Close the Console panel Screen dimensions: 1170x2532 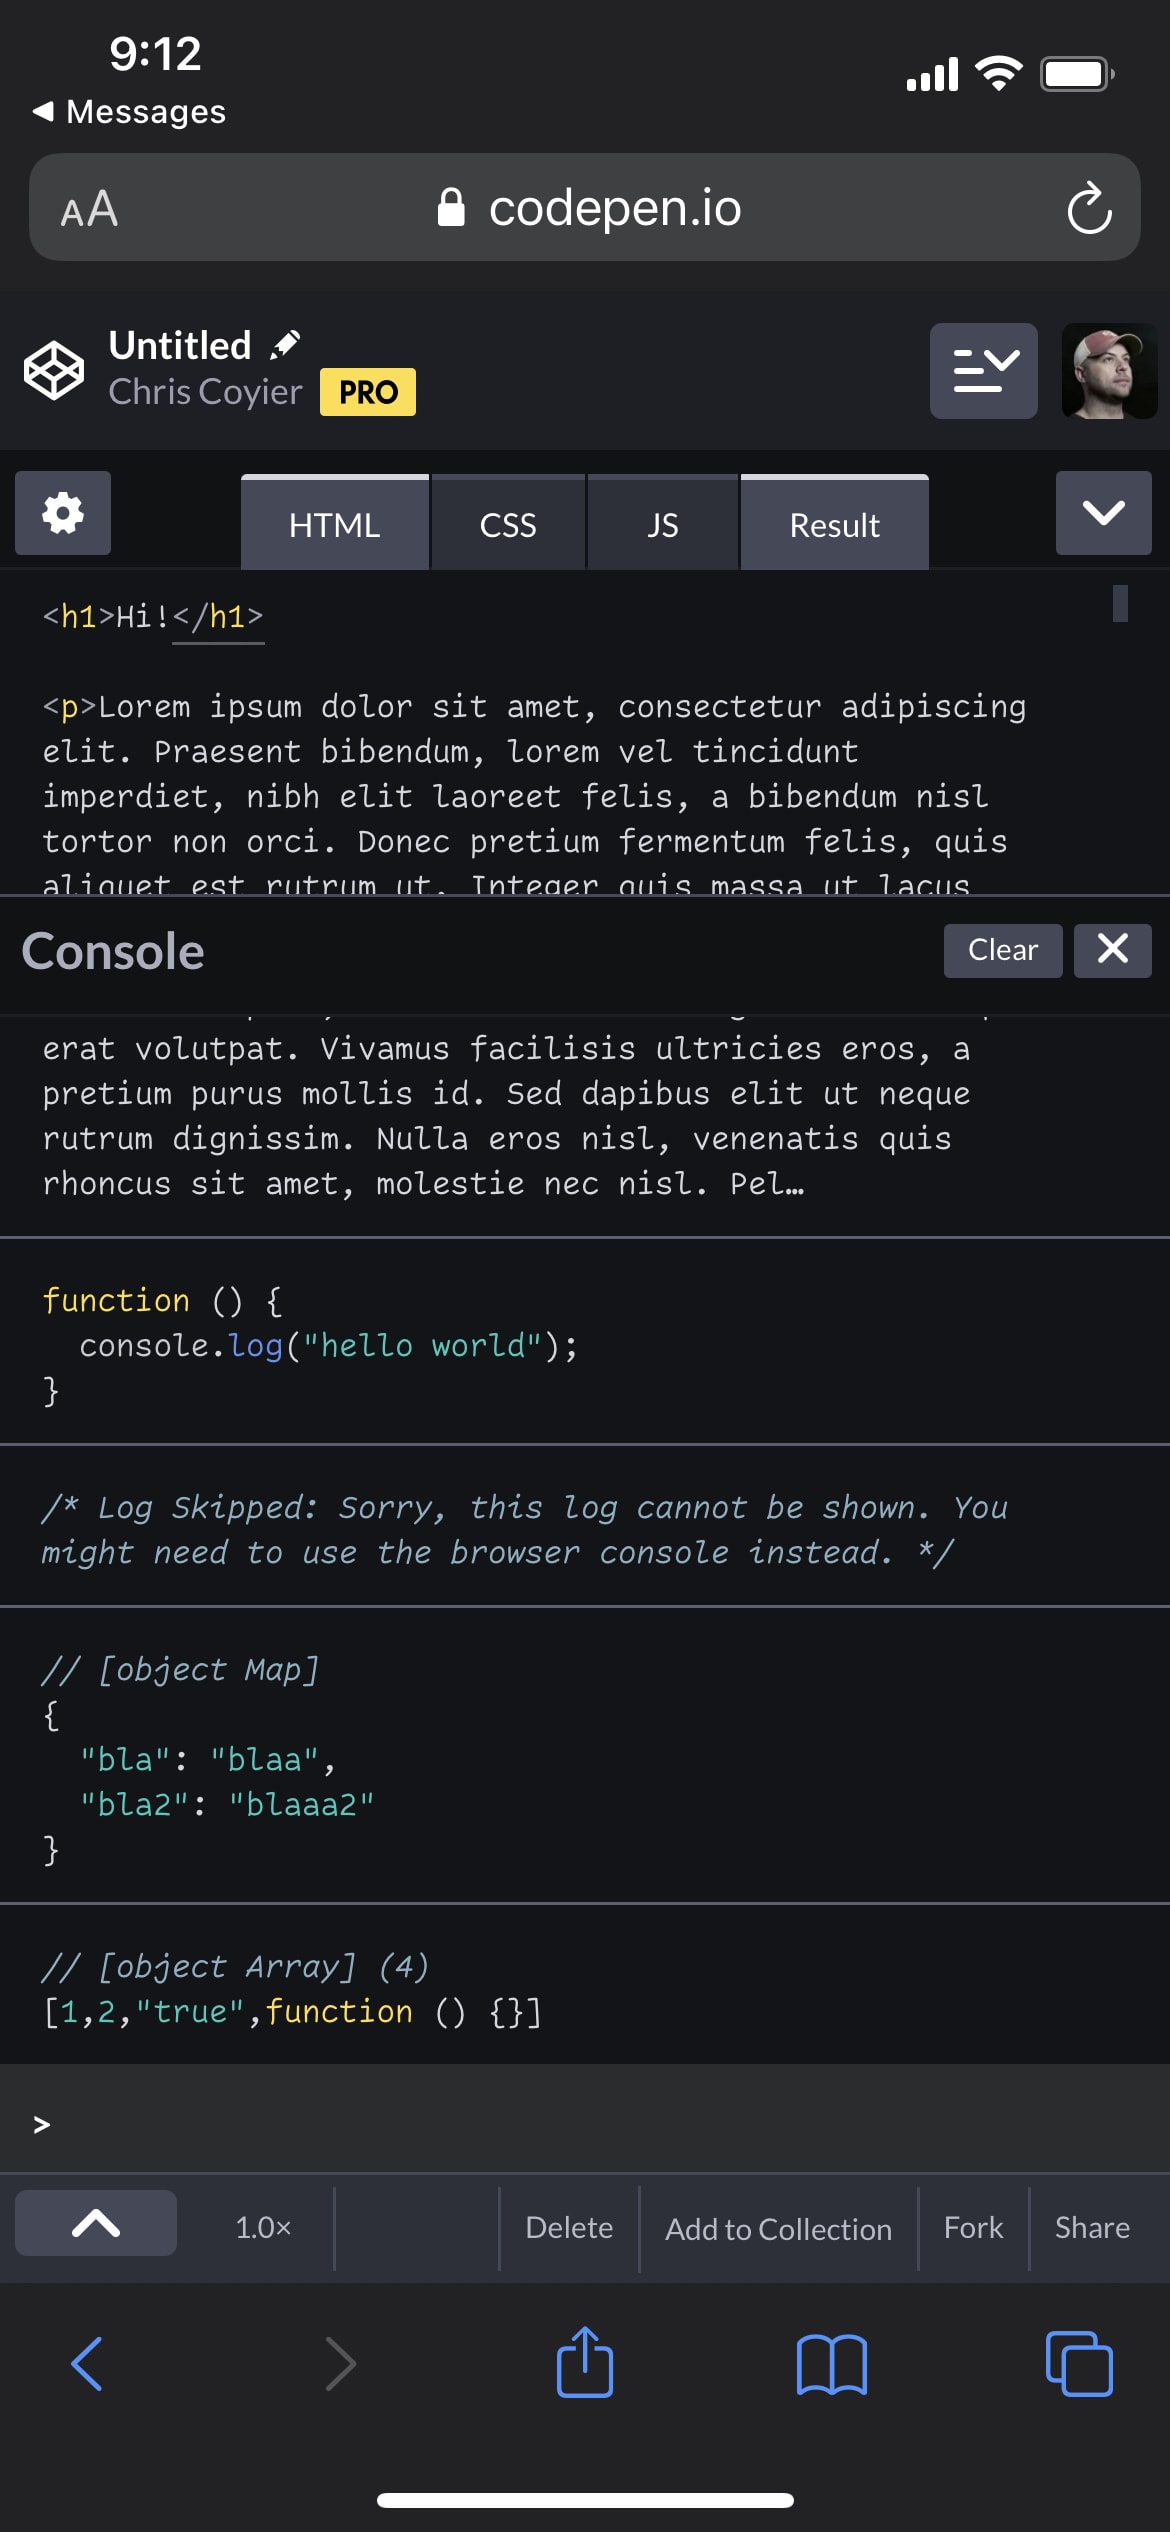click(1112, 950)
